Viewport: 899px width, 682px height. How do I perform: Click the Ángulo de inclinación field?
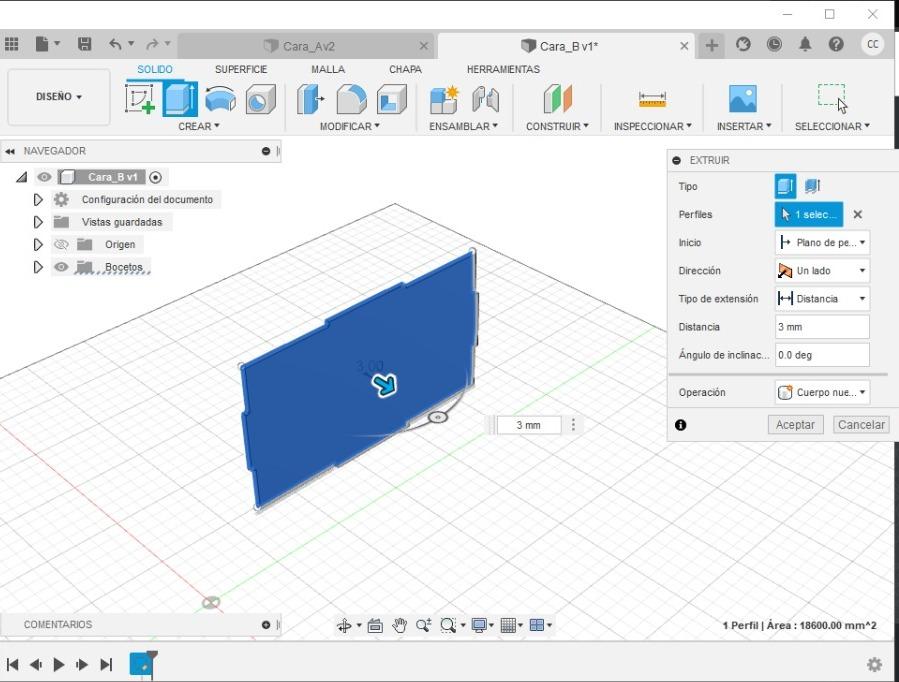822,355
